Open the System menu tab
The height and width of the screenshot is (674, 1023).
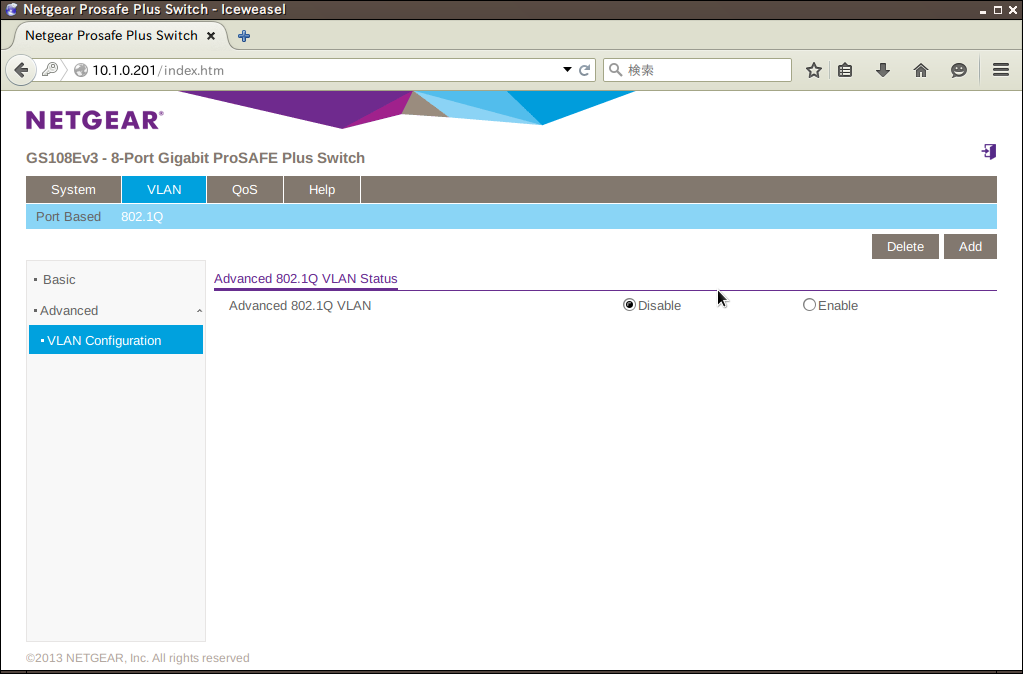(73, 190)
